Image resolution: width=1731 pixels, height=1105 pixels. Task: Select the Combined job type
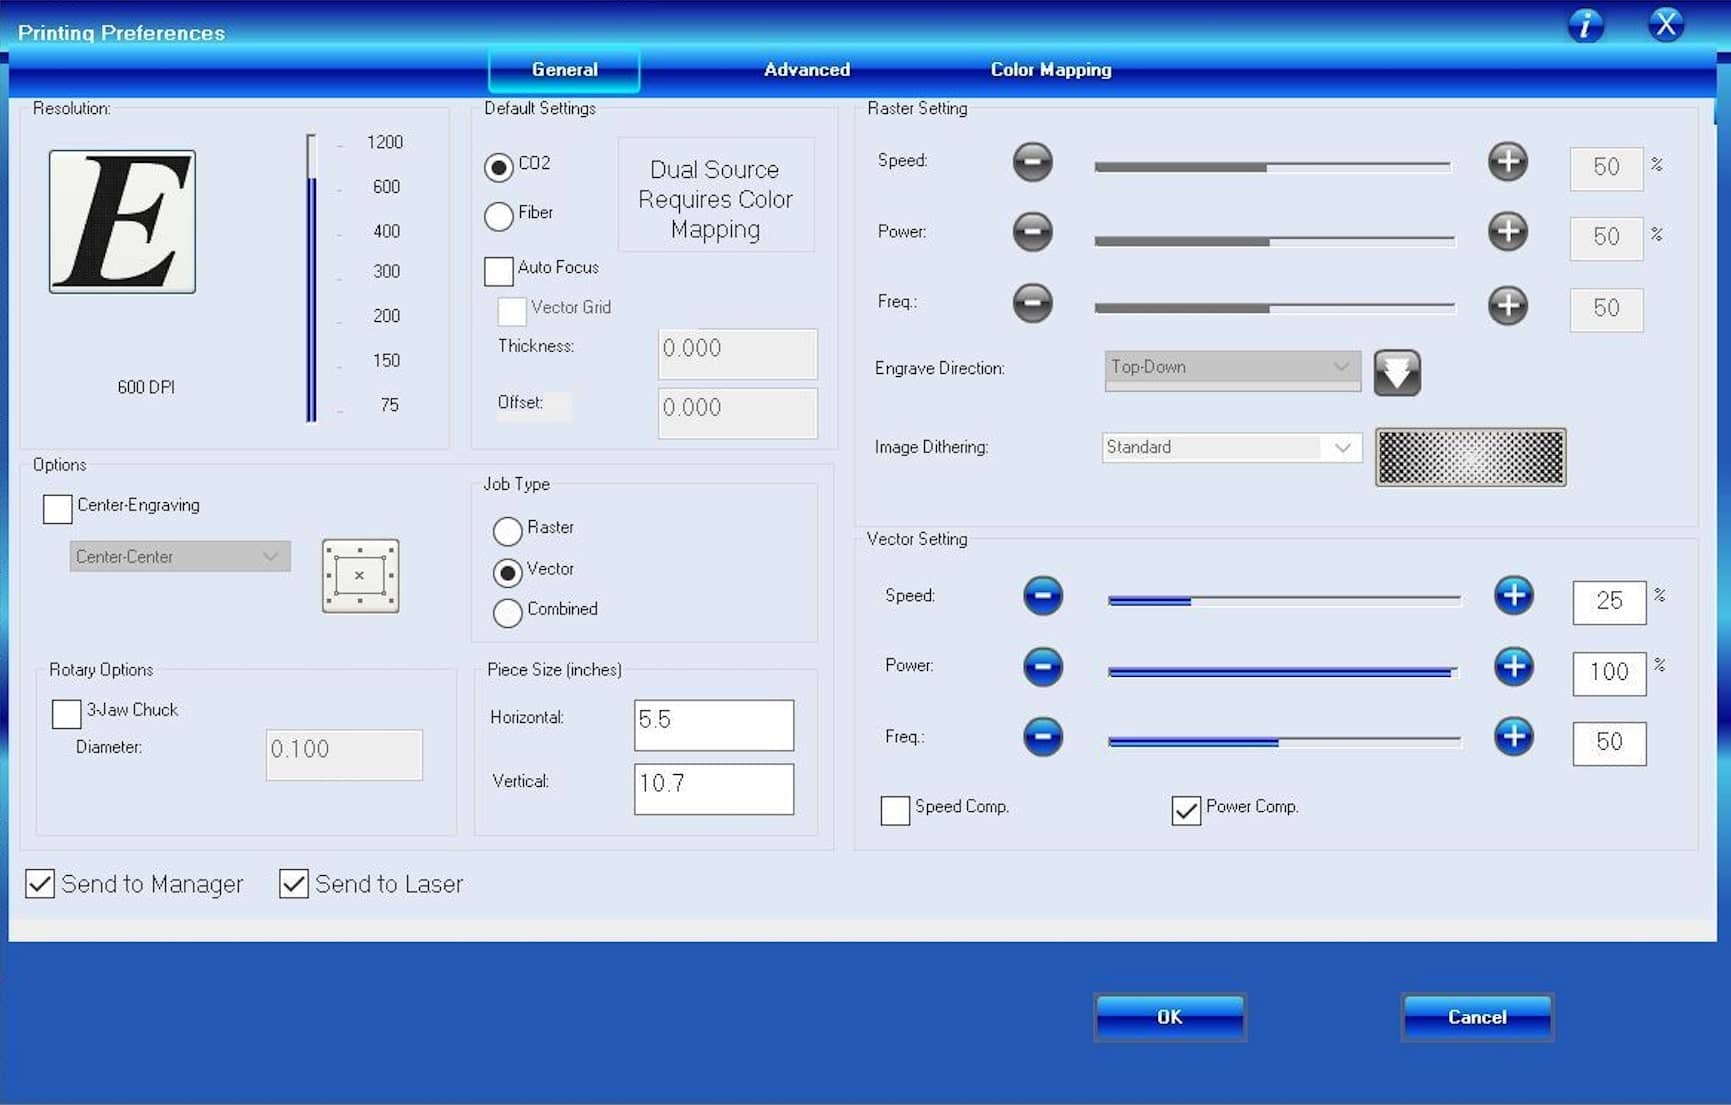[507, 612]
